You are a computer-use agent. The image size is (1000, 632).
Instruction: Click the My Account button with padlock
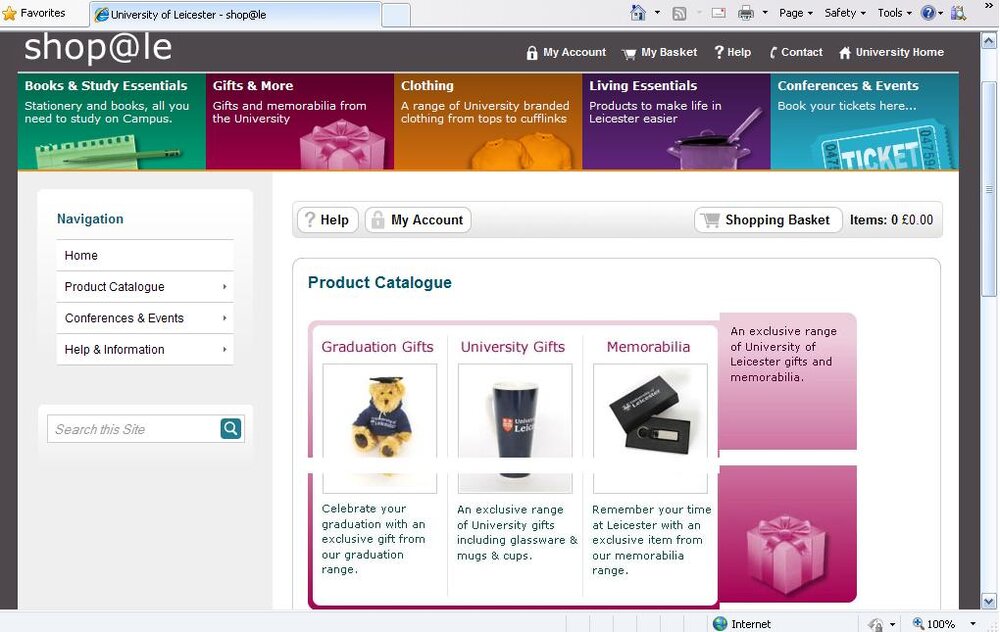click(418, 220)
